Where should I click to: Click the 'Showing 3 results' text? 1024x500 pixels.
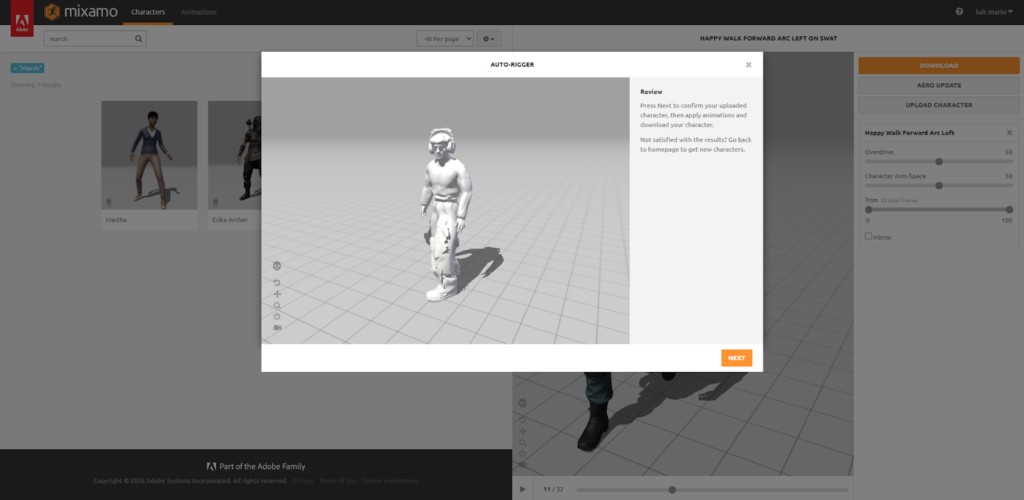36,85
